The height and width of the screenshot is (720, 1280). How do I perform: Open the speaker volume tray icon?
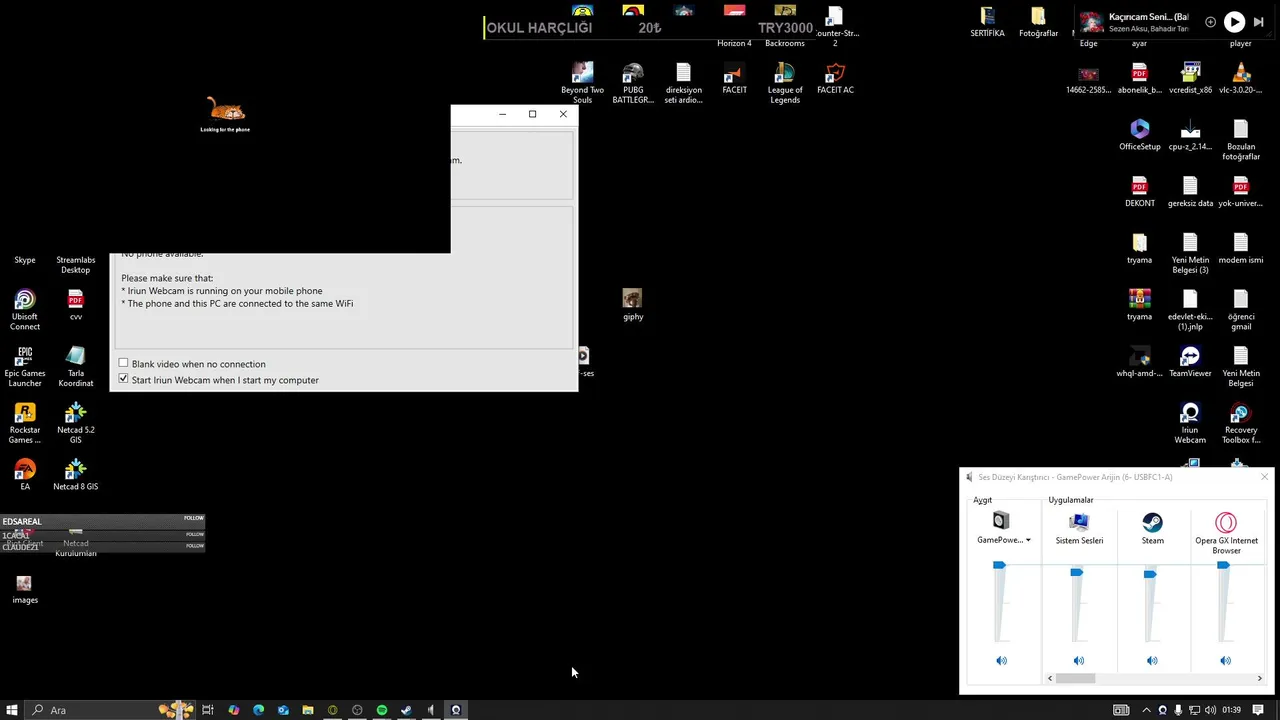pos(1210,710)
